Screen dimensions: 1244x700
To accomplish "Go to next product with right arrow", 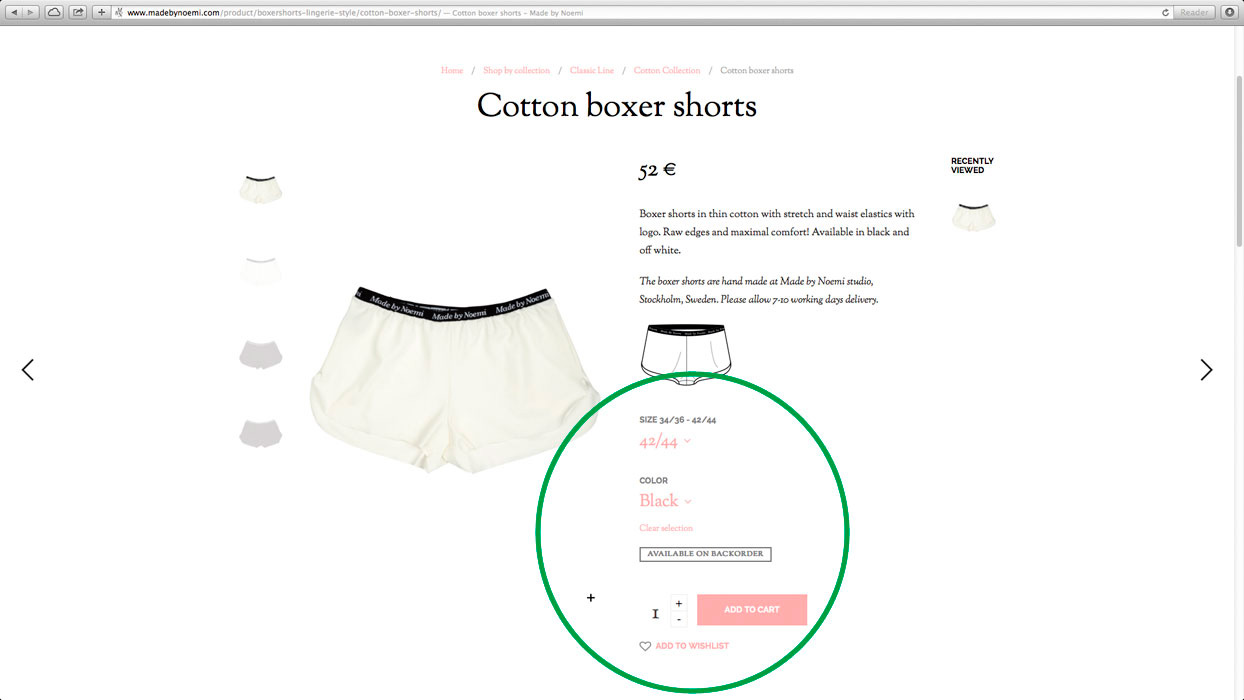I will coord(1206,370).
